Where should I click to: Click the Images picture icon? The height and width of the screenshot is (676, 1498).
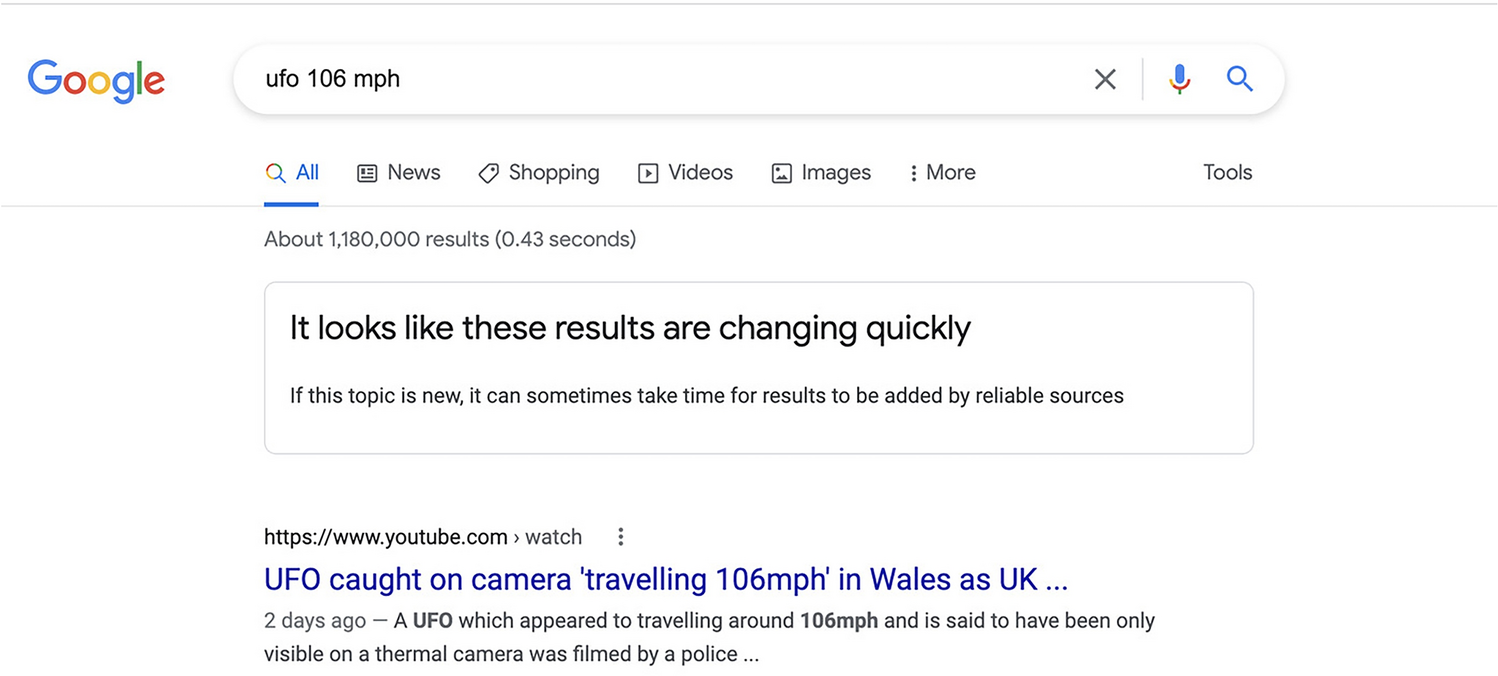(x=781, y=173)
